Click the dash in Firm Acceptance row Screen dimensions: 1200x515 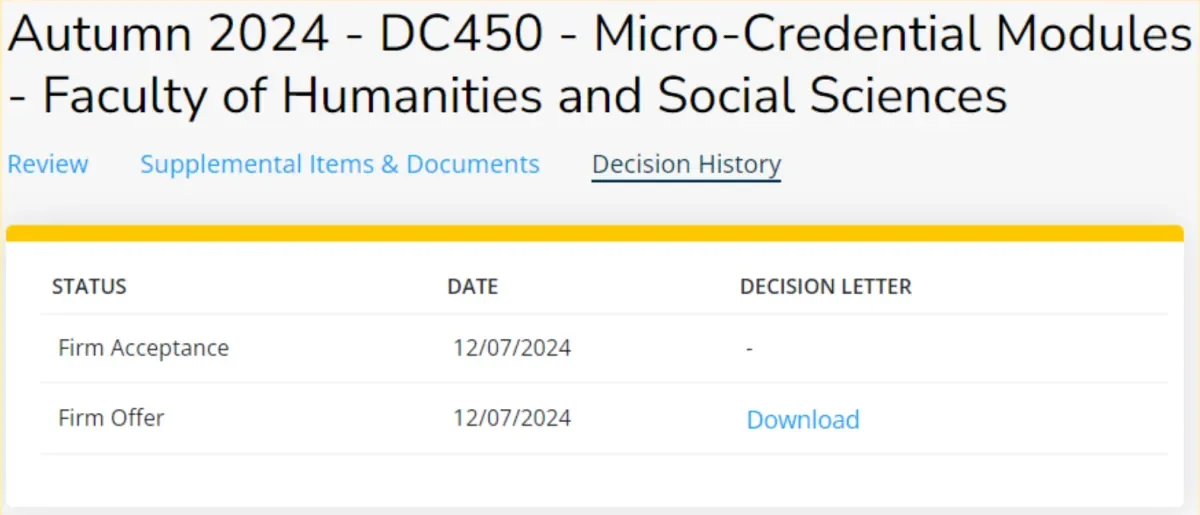750,349
